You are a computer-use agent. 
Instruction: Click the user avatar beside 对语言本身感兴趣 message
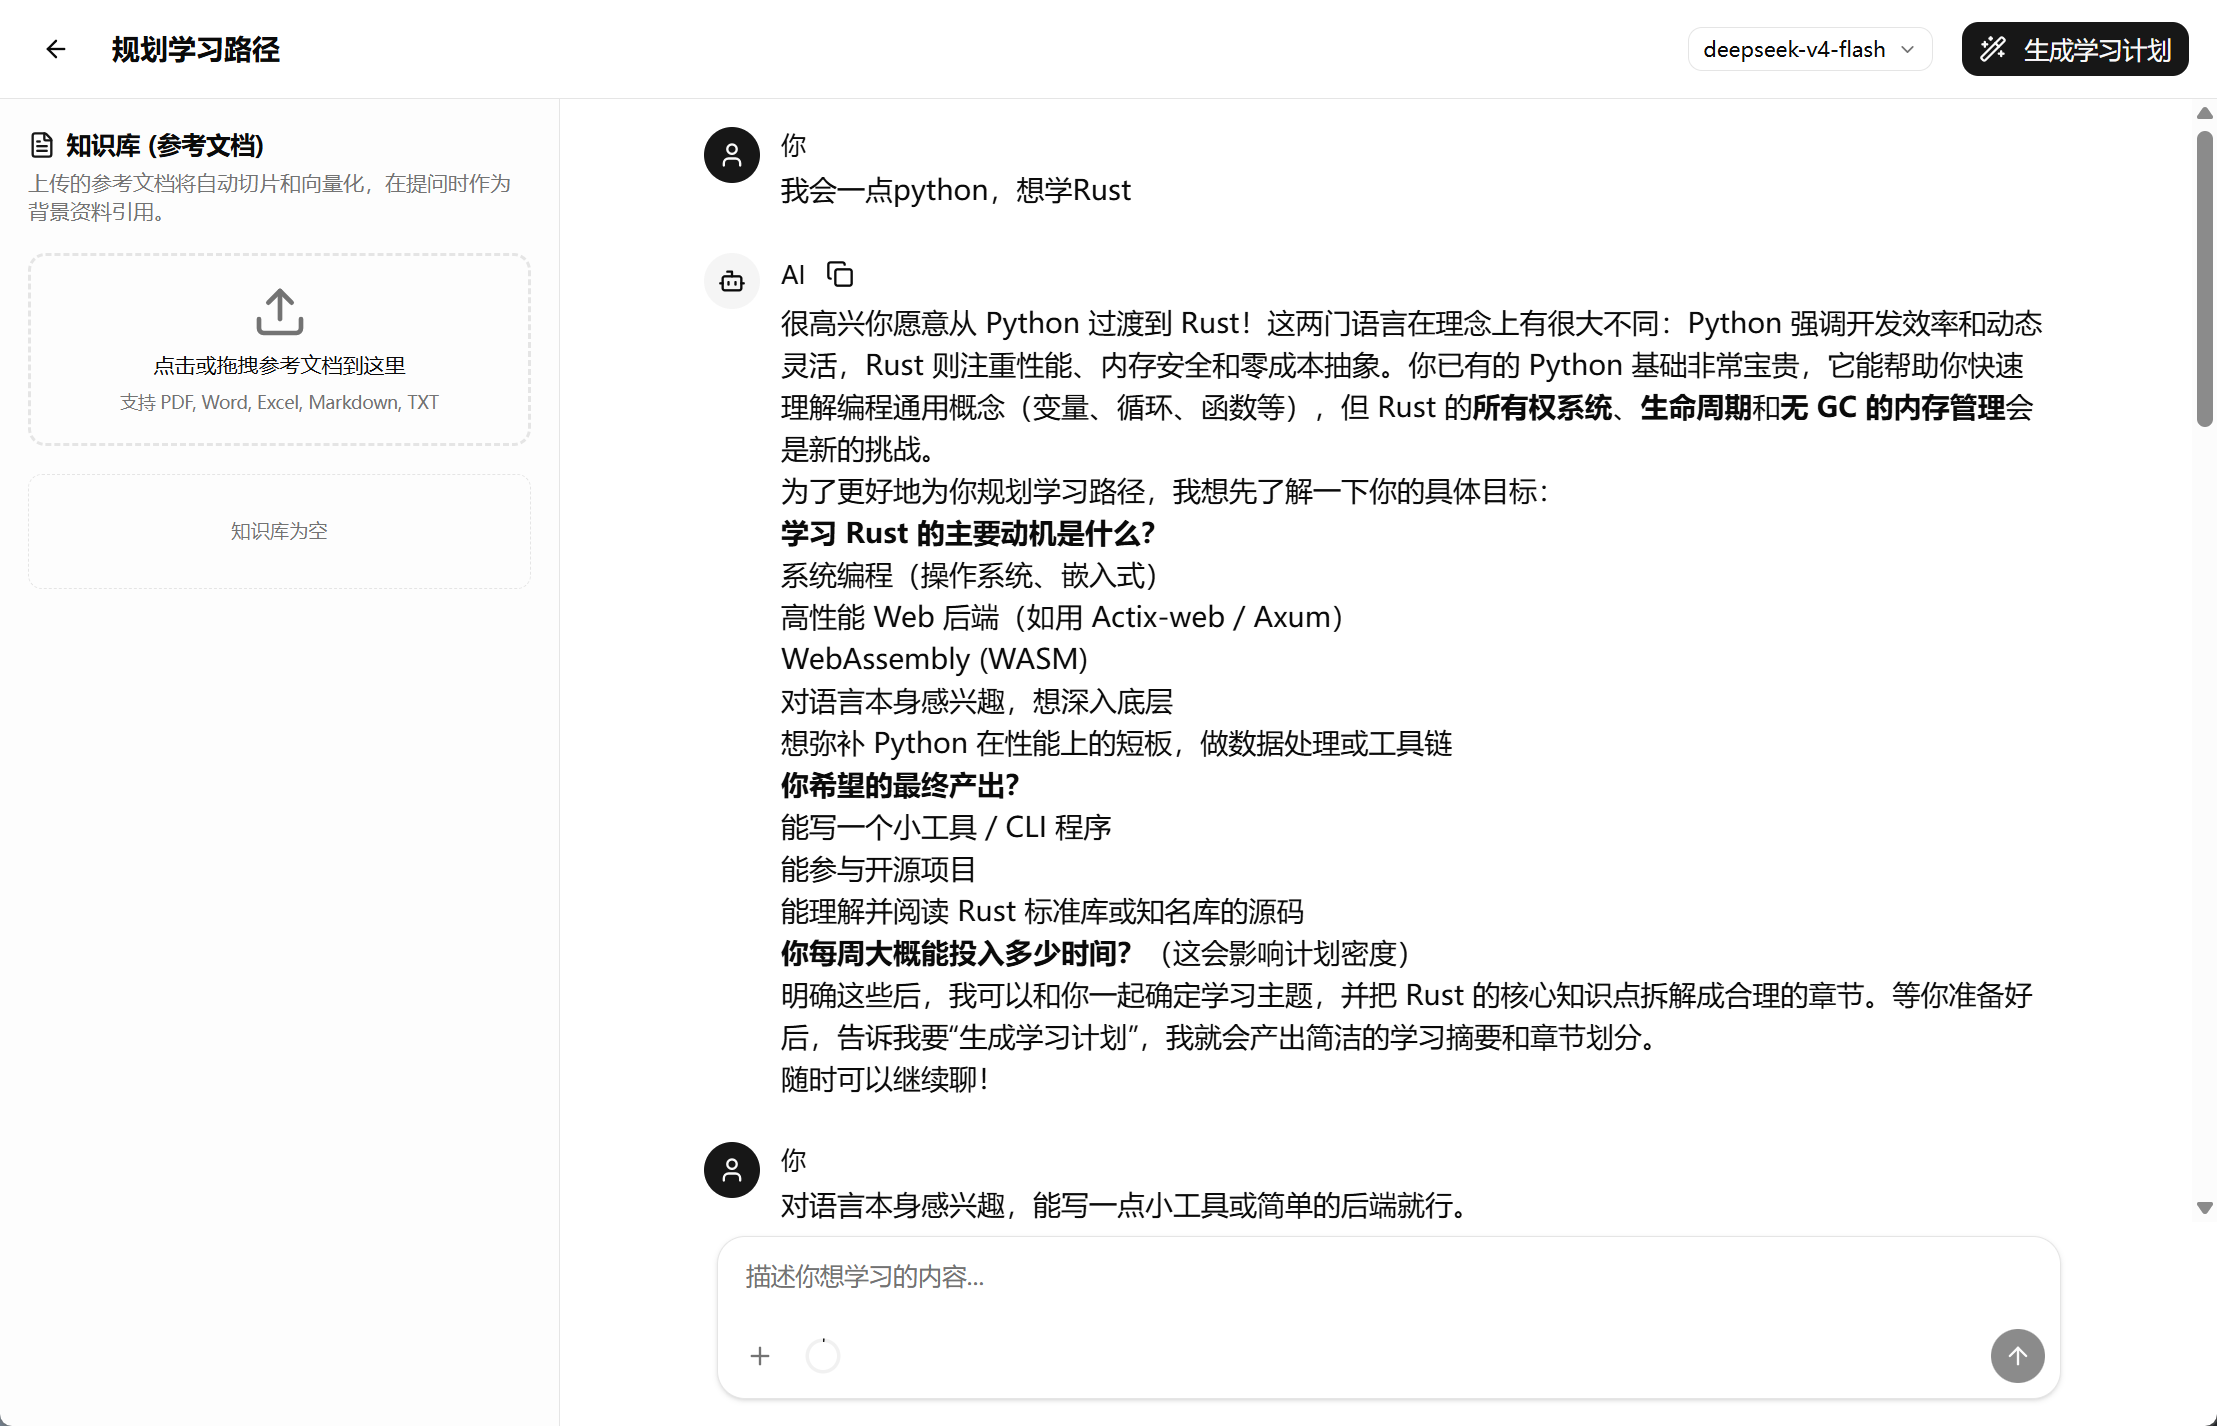pos(732,1170)
